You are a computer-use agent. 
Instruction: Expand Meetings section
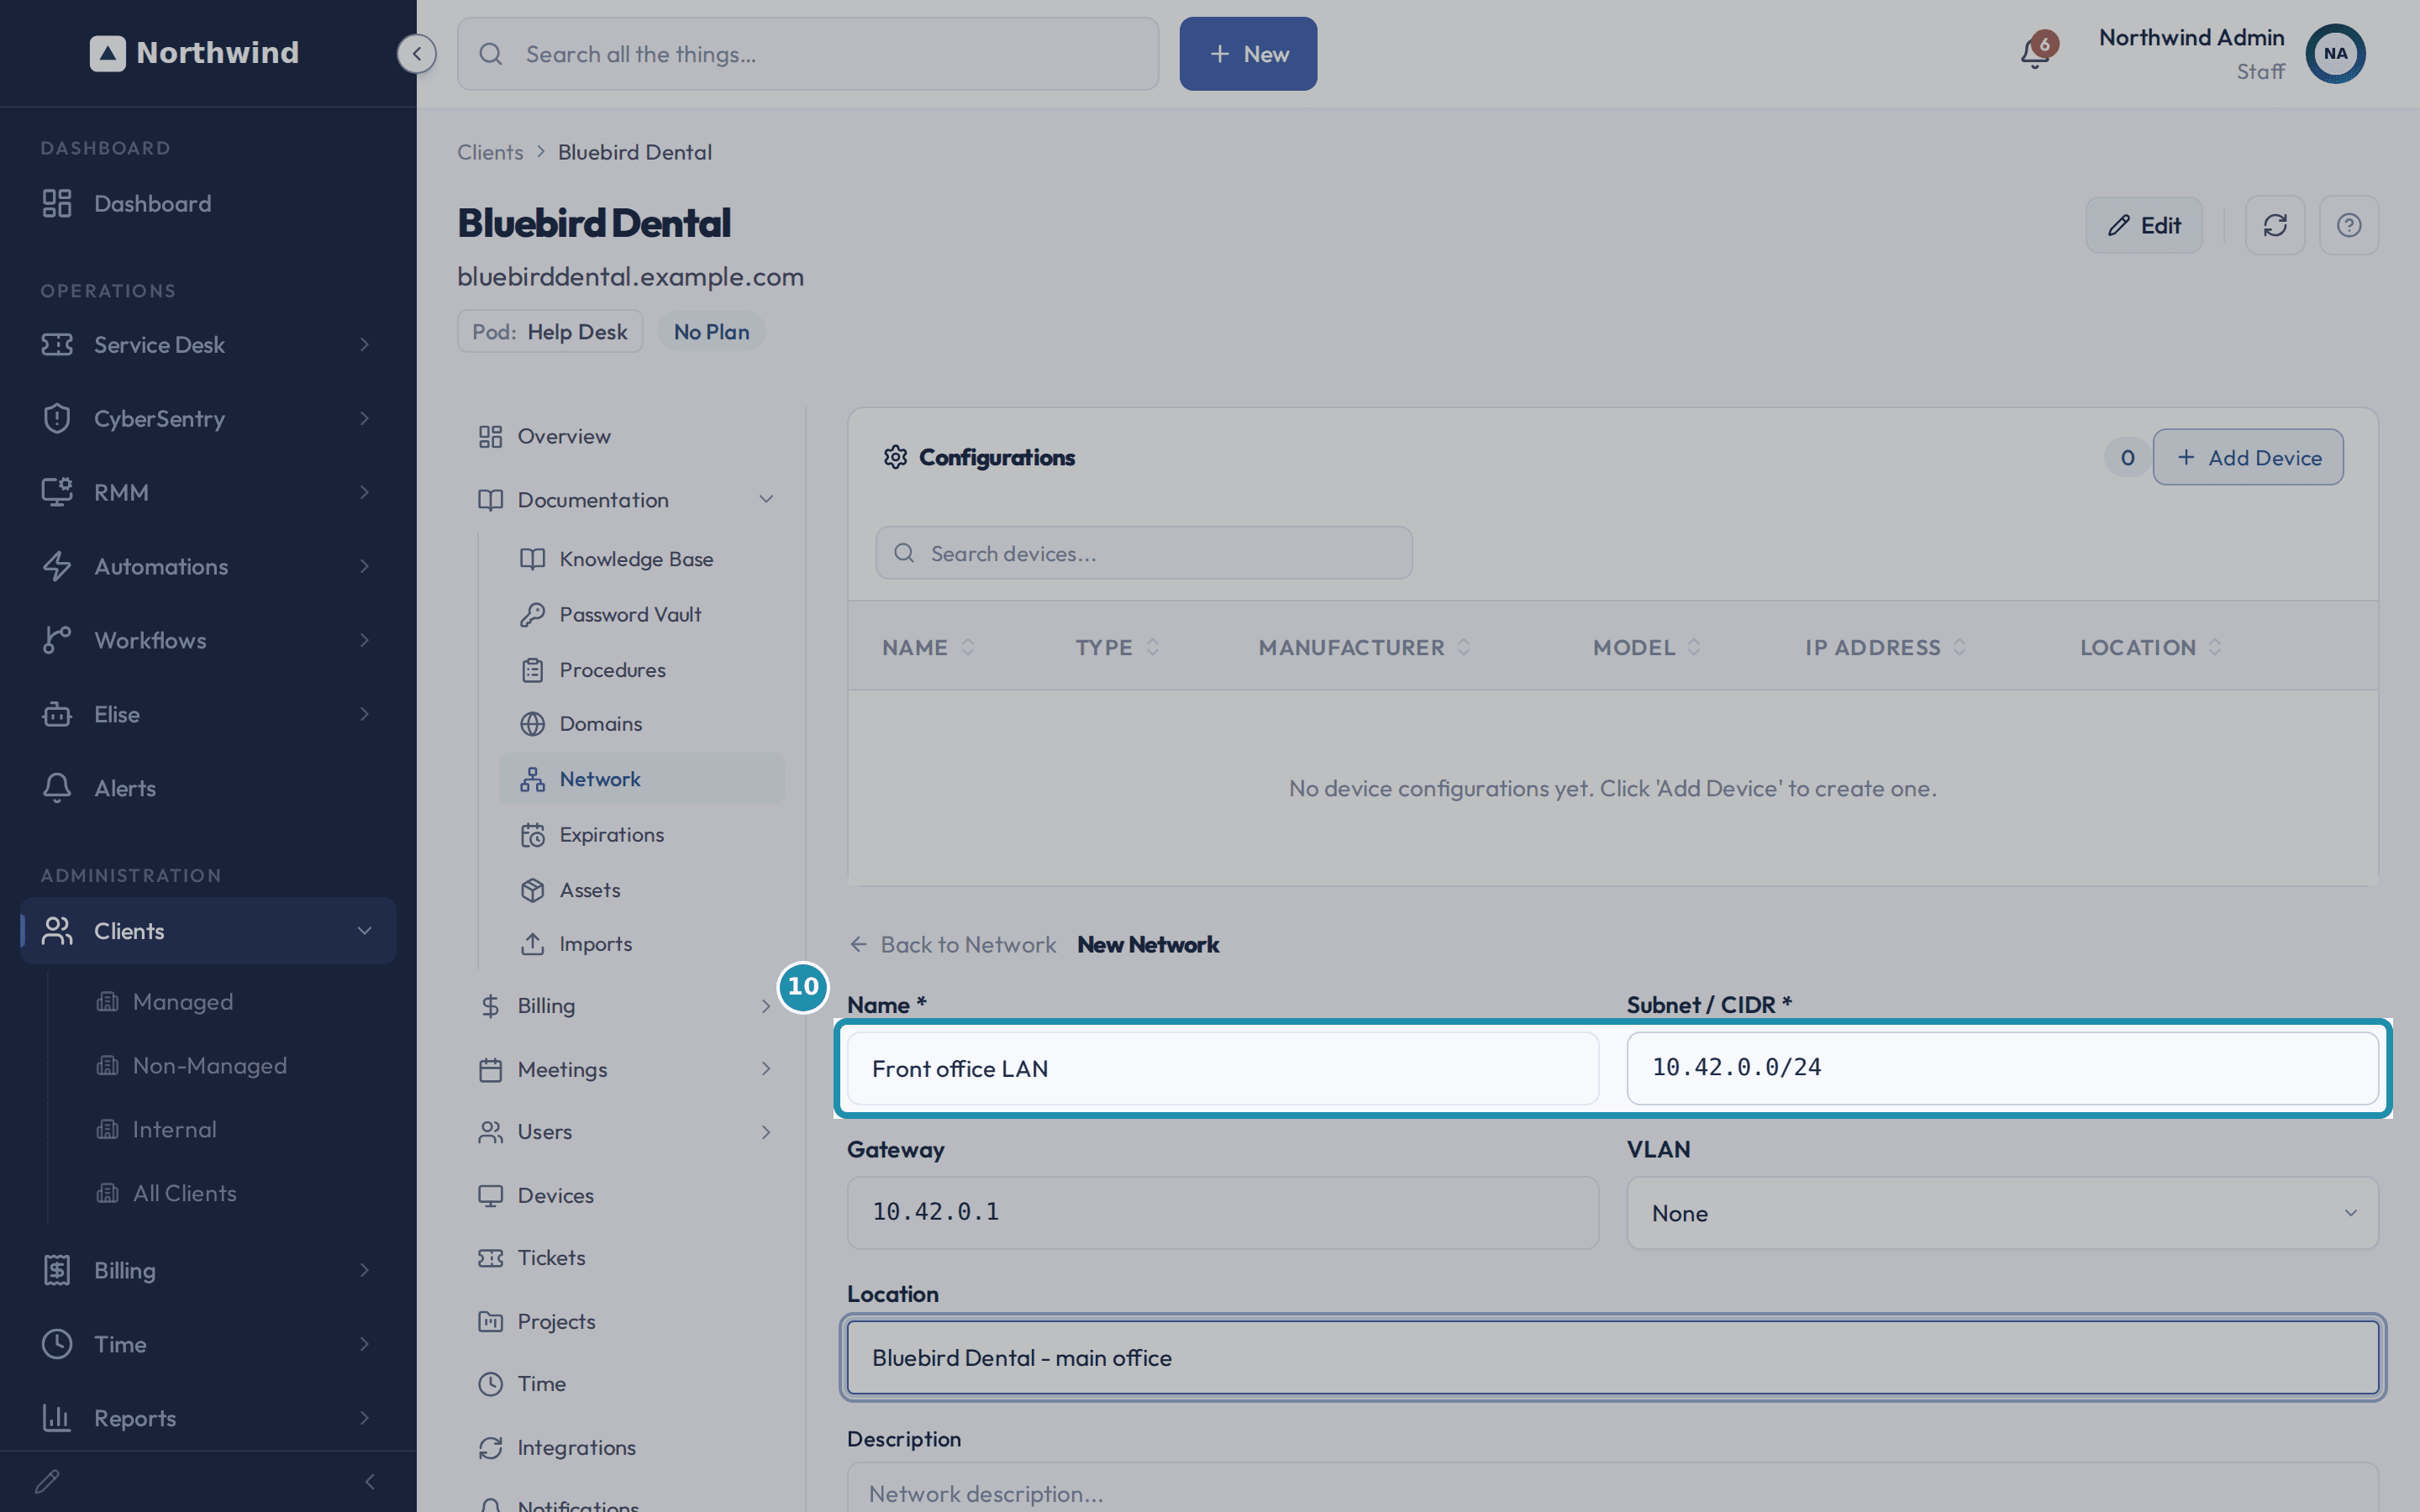click(x=628, y=1069)
